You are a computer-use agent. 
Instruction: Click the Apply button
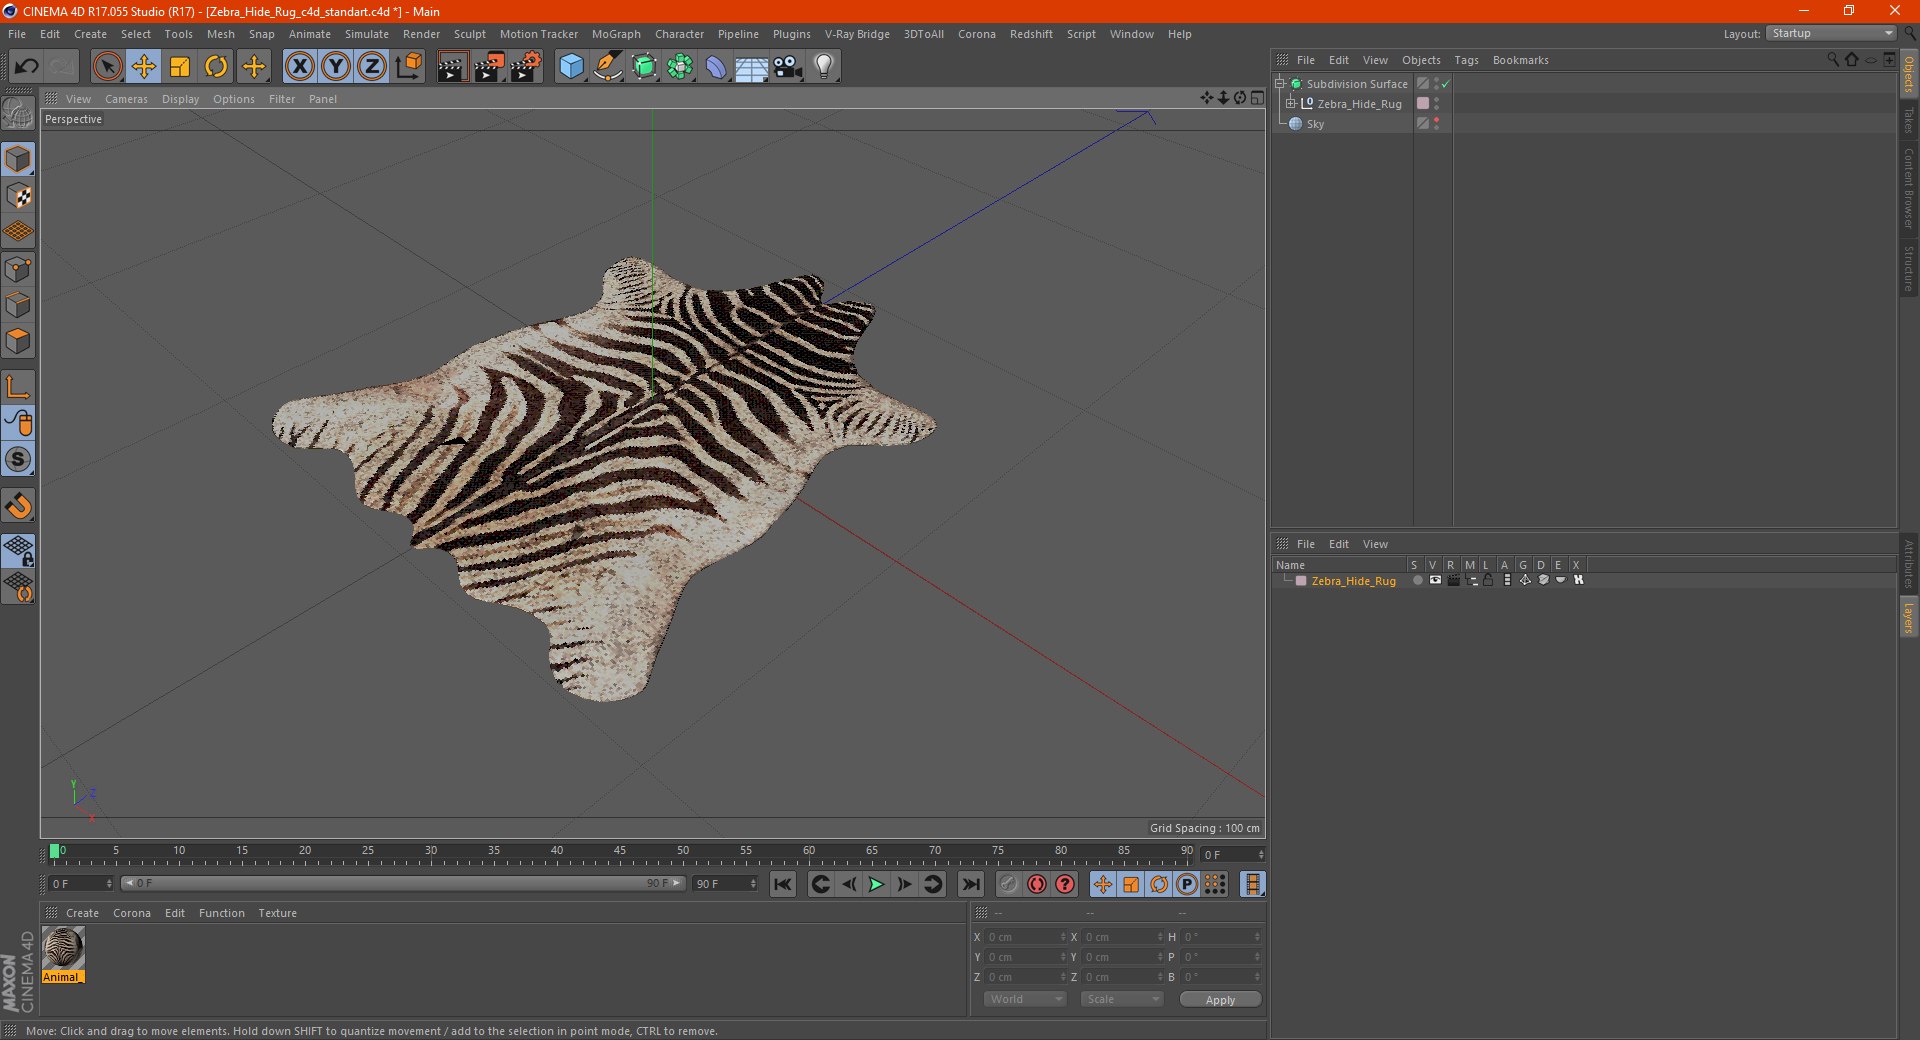click(x=1220, y=999)
